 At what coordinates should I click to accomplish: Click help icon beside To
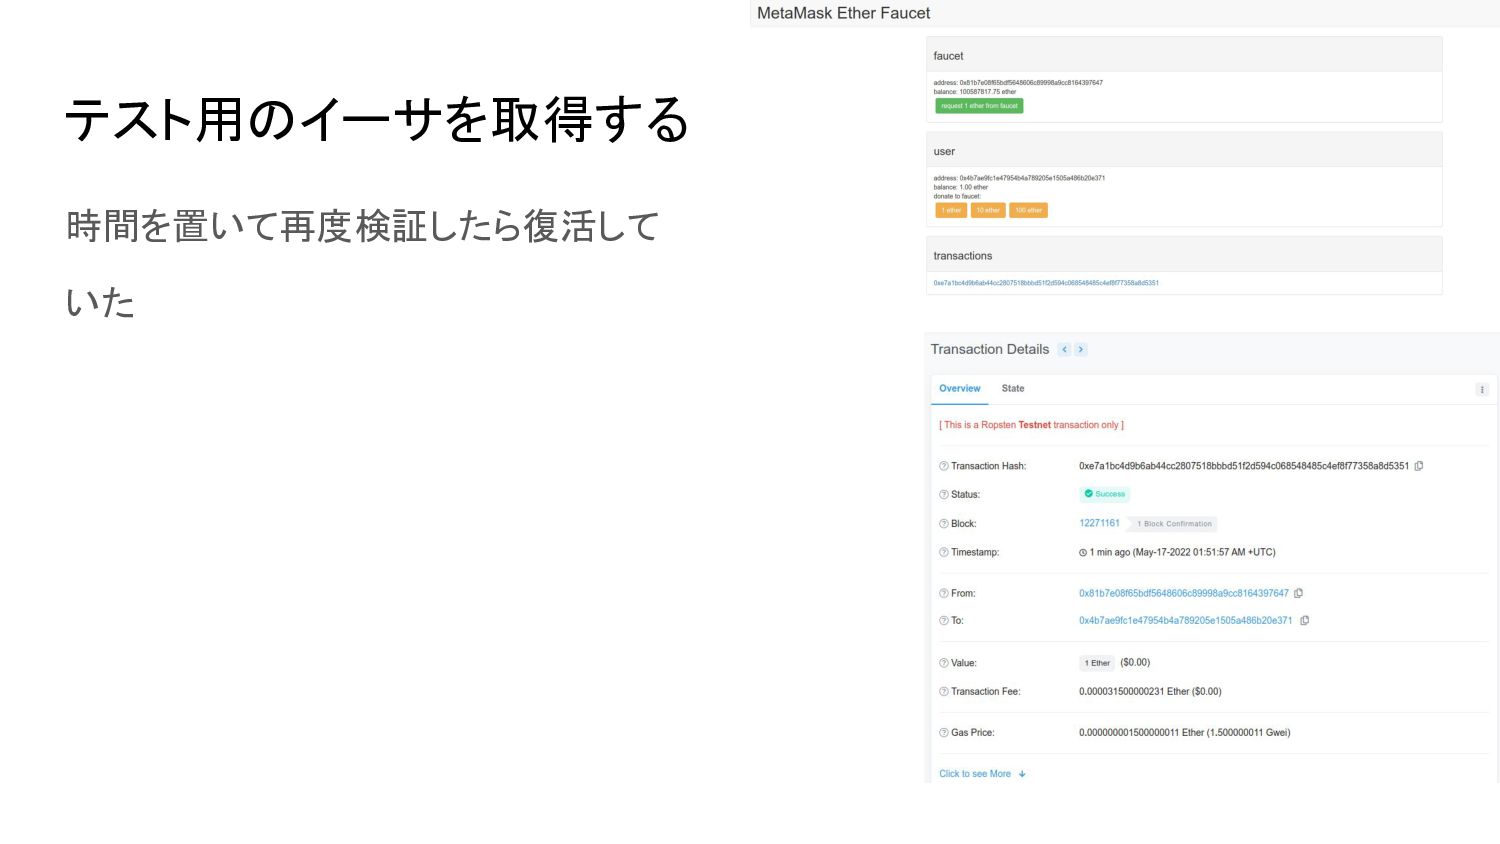coord(943,621)
